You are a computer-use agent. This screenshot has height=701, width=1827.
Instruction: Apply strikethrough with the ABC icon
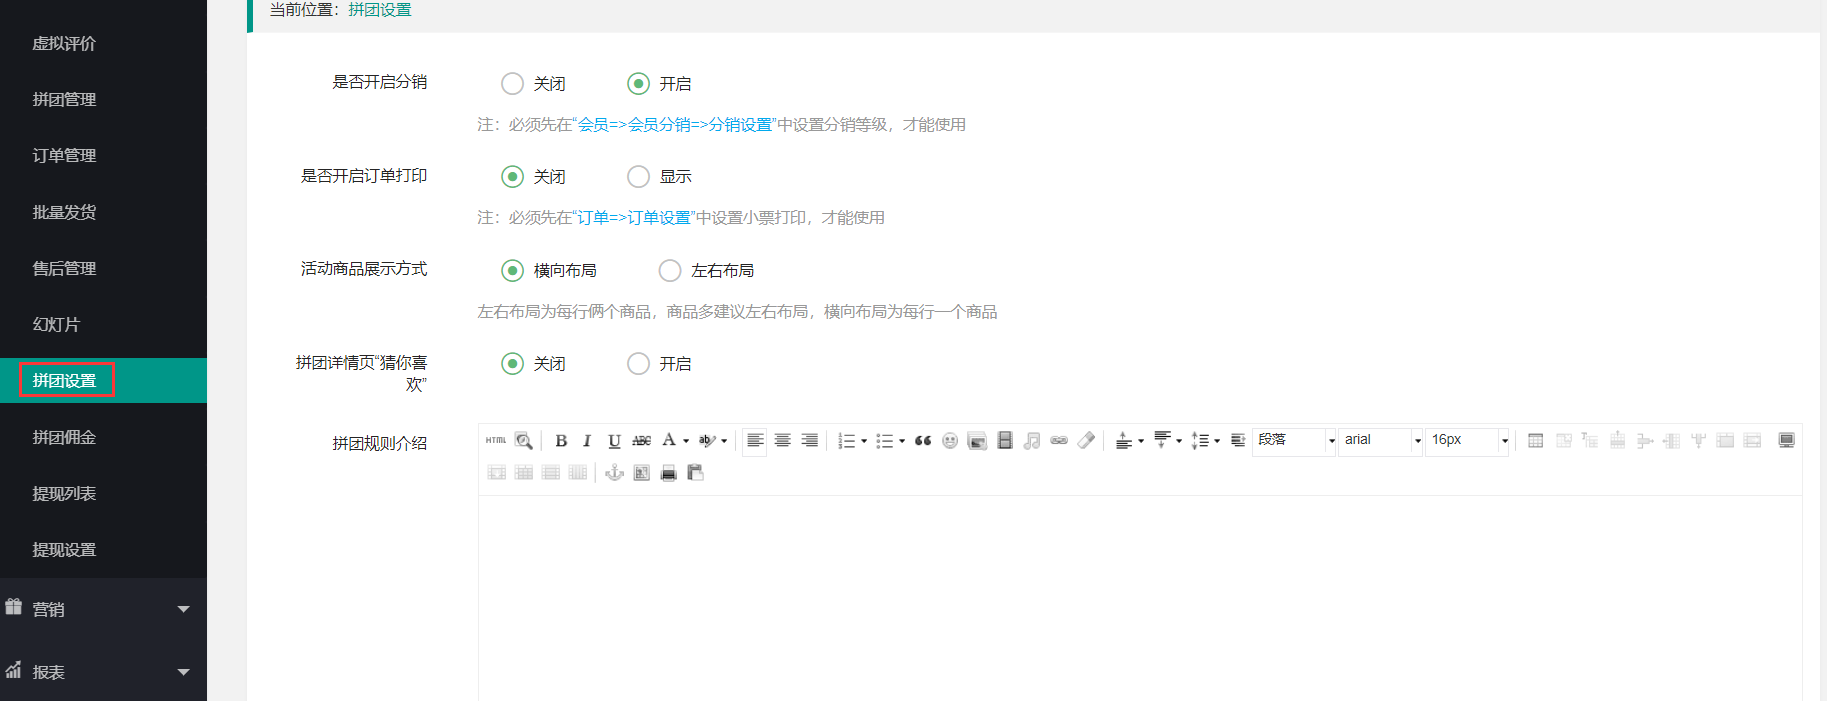click(641, 441)
